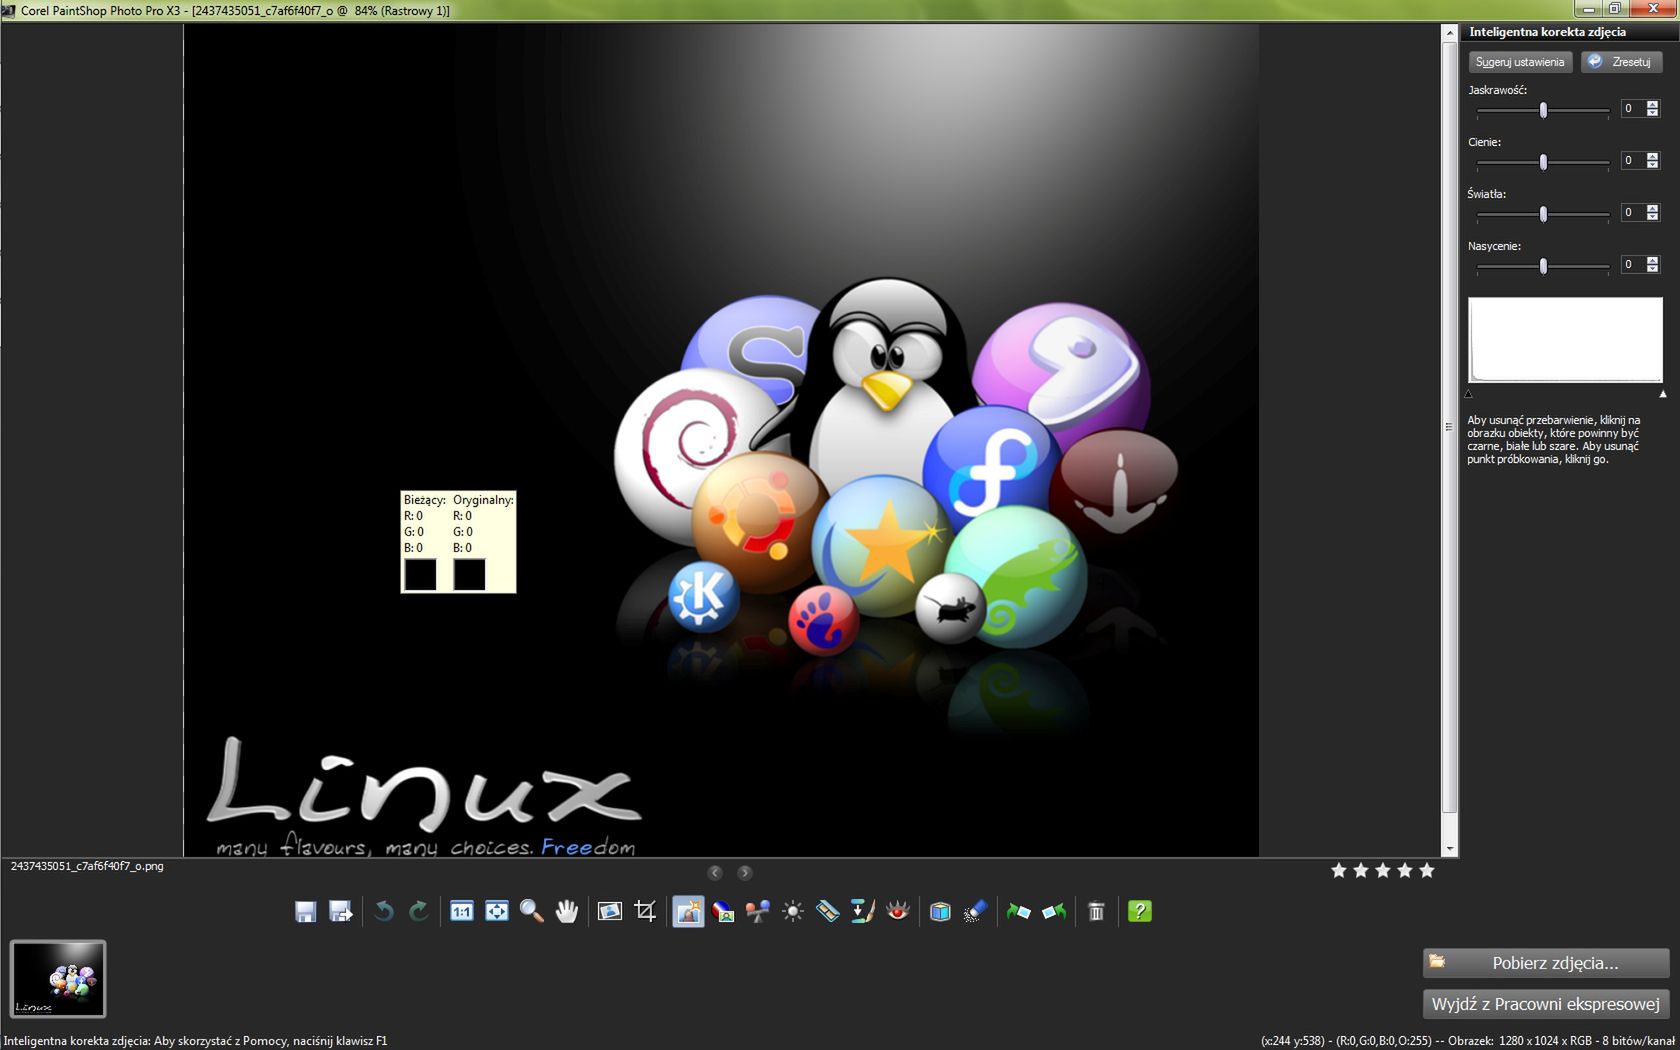Undo the last action
Viewport: 1680px width, 1050px height.
click(383, 911)
